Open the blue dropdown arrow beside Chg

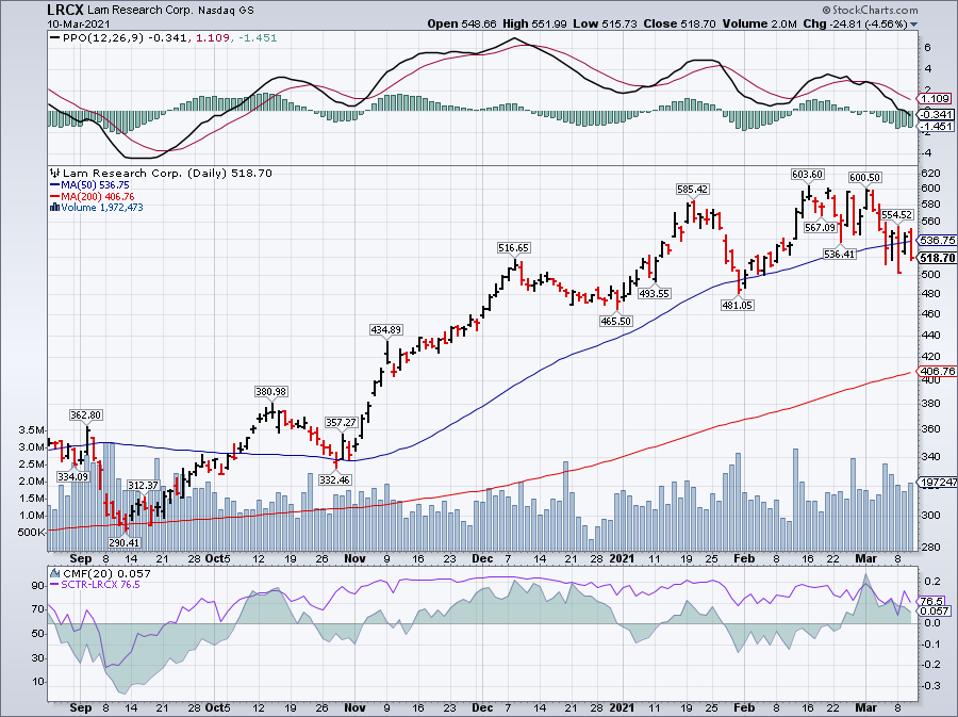pyautogui.click(x=914, y=24)
